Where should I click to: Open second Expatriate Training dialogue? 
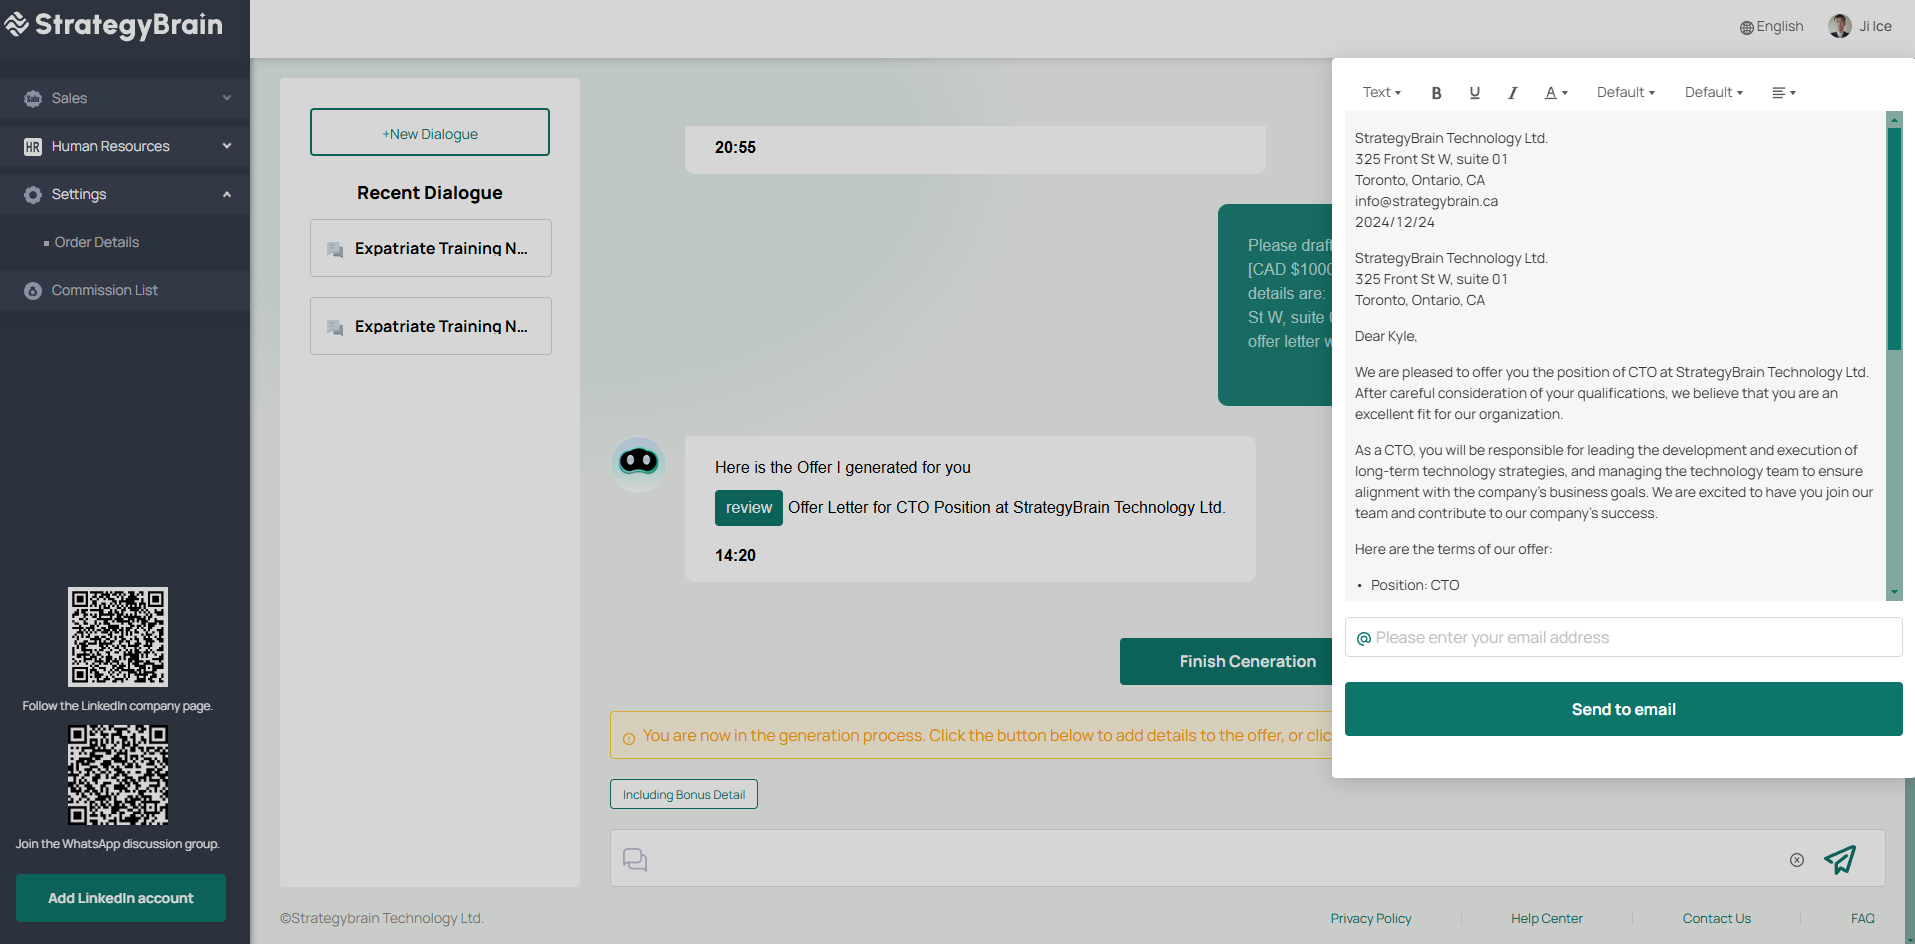pyautogui.click(x=431, y=326)
